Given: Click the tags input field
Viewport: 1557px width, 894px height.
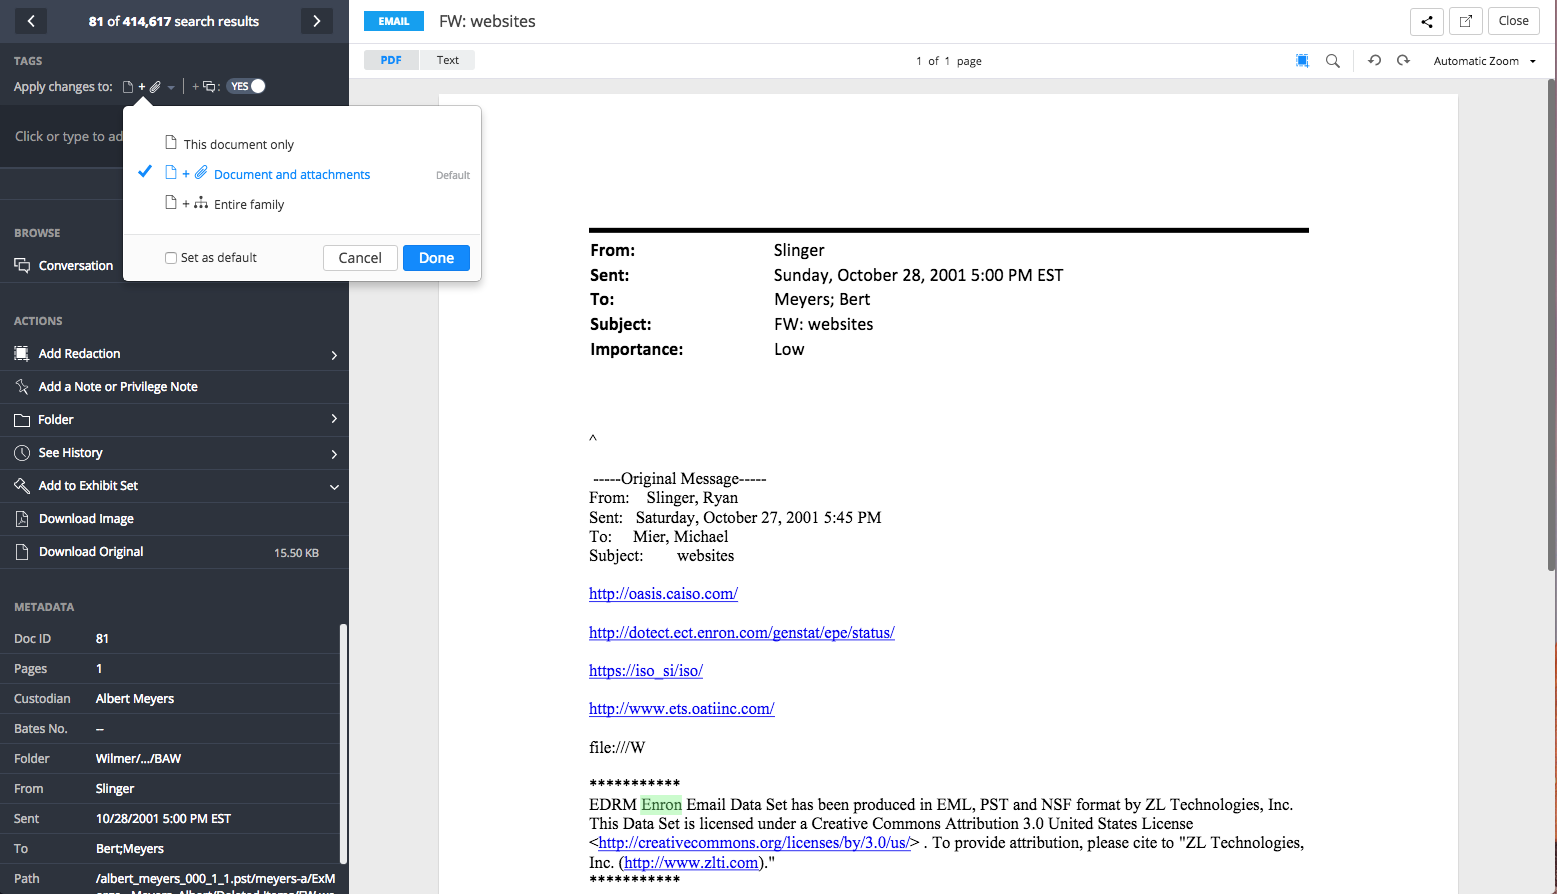Looking at the screenshot, I should (x=68, y=137).
